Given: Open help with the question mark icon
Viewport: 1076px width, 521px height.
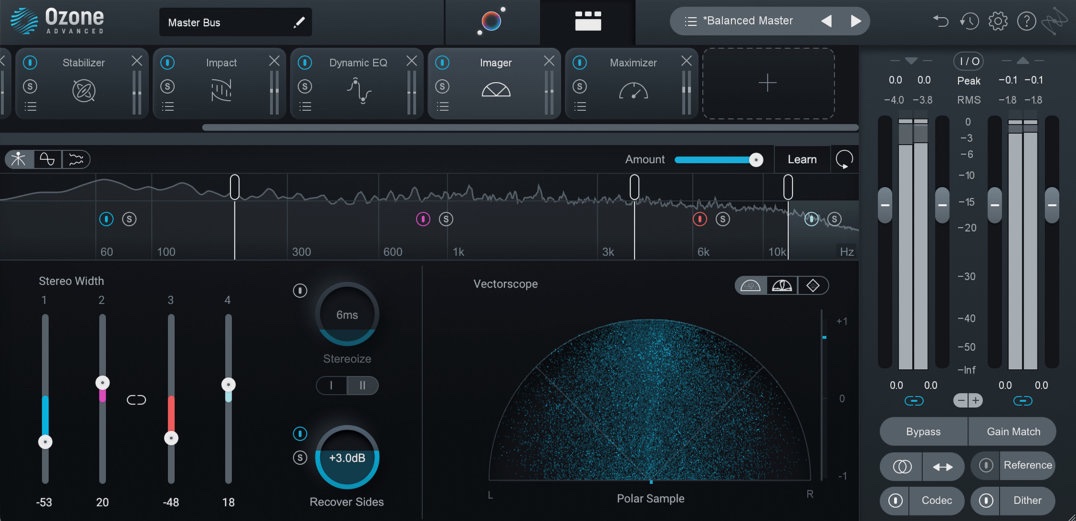Looking at the screenshot, I should click(1026, 21).
